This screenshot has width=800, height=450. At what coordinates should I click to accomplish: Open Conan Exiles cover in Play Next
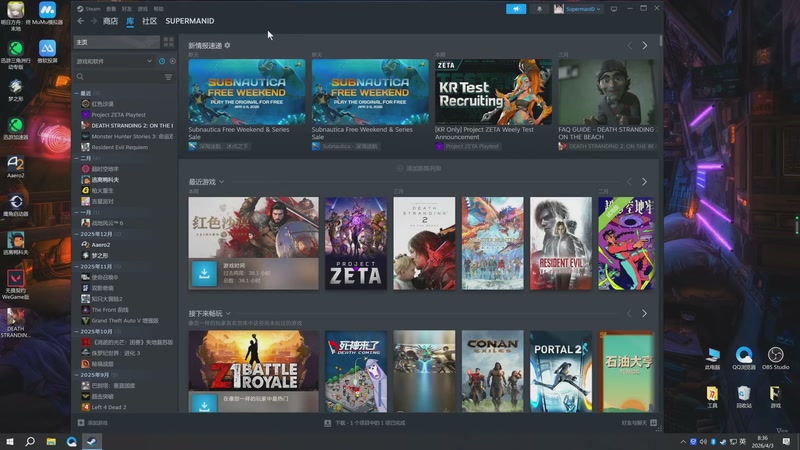tap(492, 371)
